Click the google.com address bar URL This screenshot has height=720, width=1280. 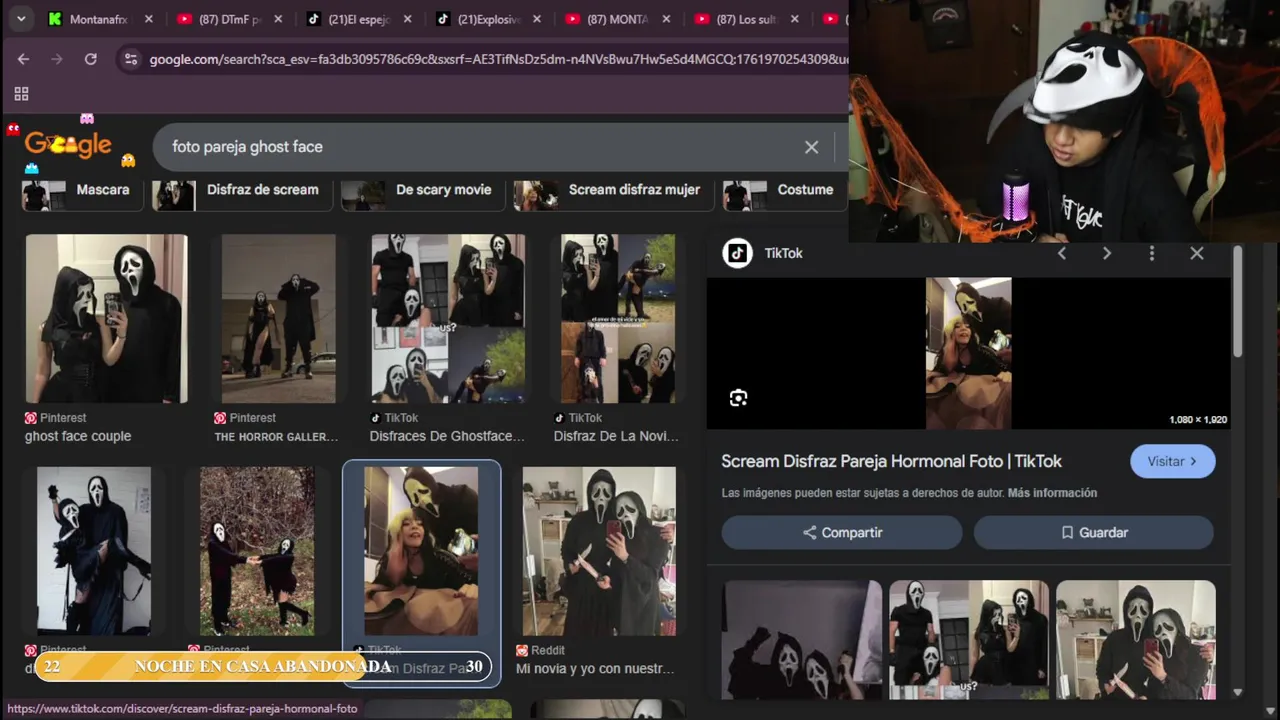pos(497,59)
